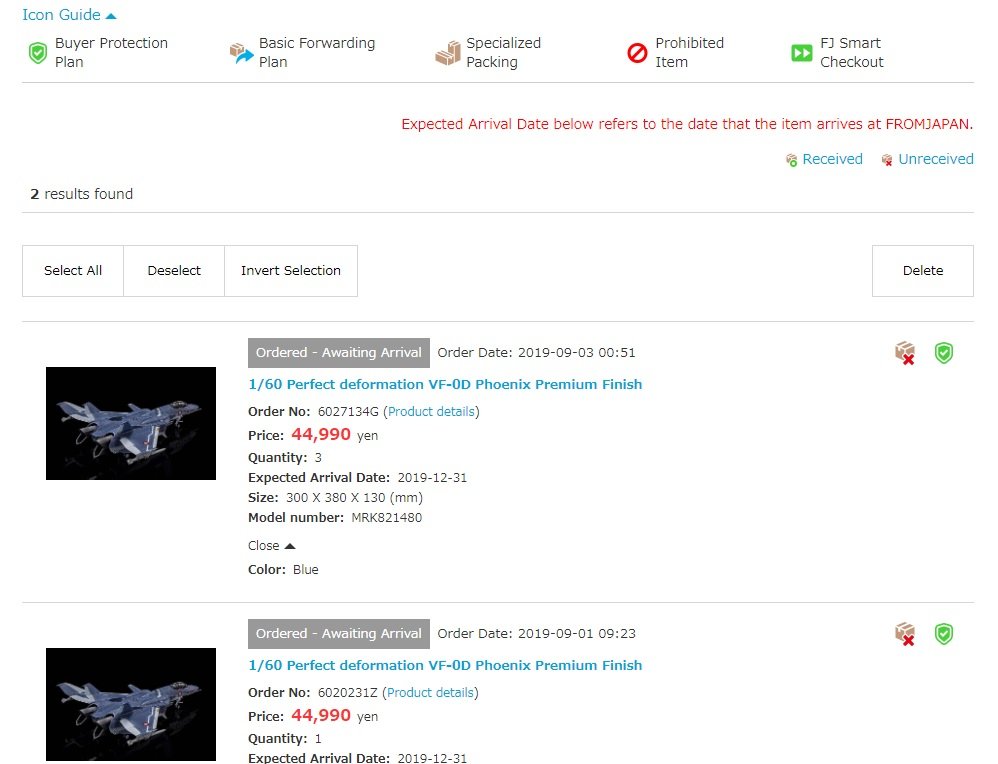The height and width of the screenshot is (764, 998).
Task: Click Order Date 2019-09-03 00:51 text
Action: [x=536, y=353]
